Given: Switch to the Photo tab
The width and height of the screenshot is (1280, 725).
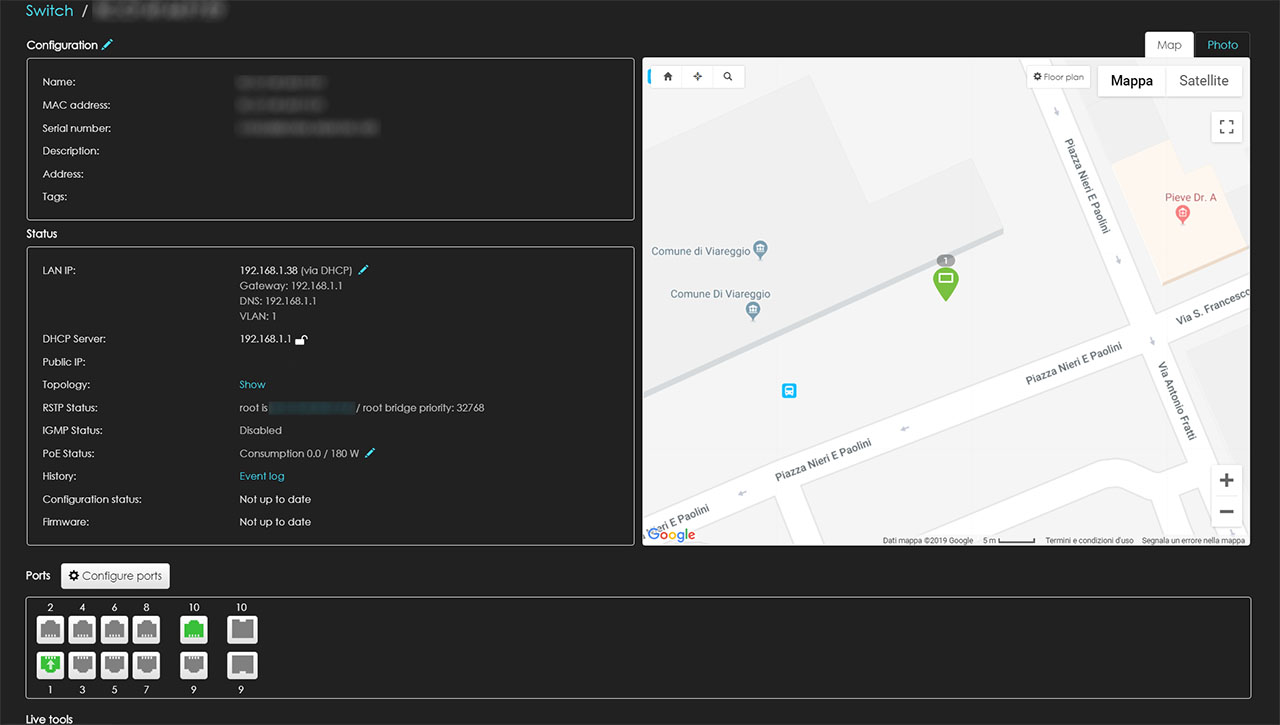Looking at the screenshot, I should click(x=1222, y=45).
